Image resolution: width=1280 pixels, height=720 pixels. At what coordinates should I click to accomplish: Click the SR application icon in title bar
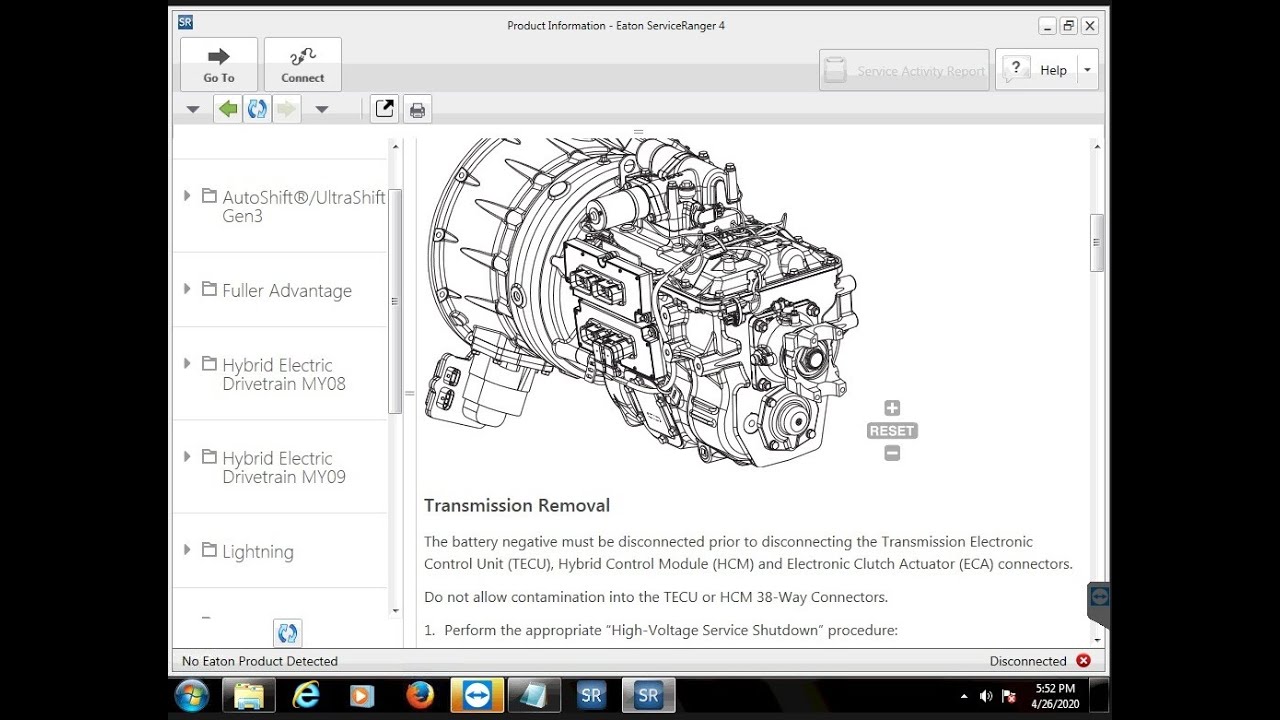[185, 22]
